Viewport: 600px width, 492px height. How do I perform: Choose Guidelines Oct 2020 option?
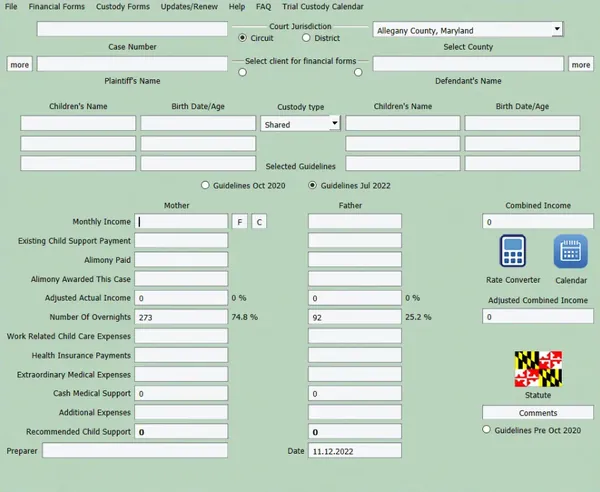click(205, 185)
